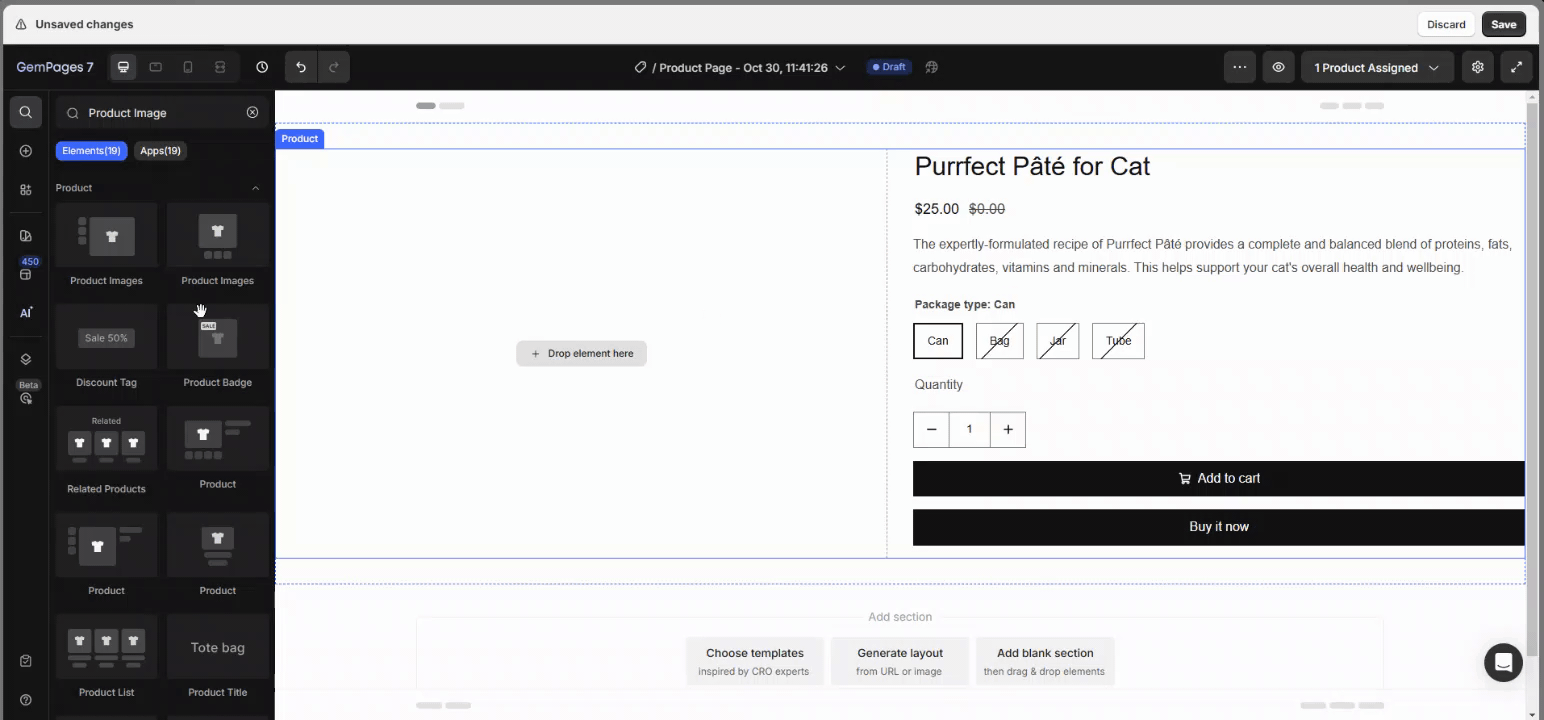Enter fullscreen with the expand icon
1544x720 pixels.
pyautogui.click(x=1517, y=67)
